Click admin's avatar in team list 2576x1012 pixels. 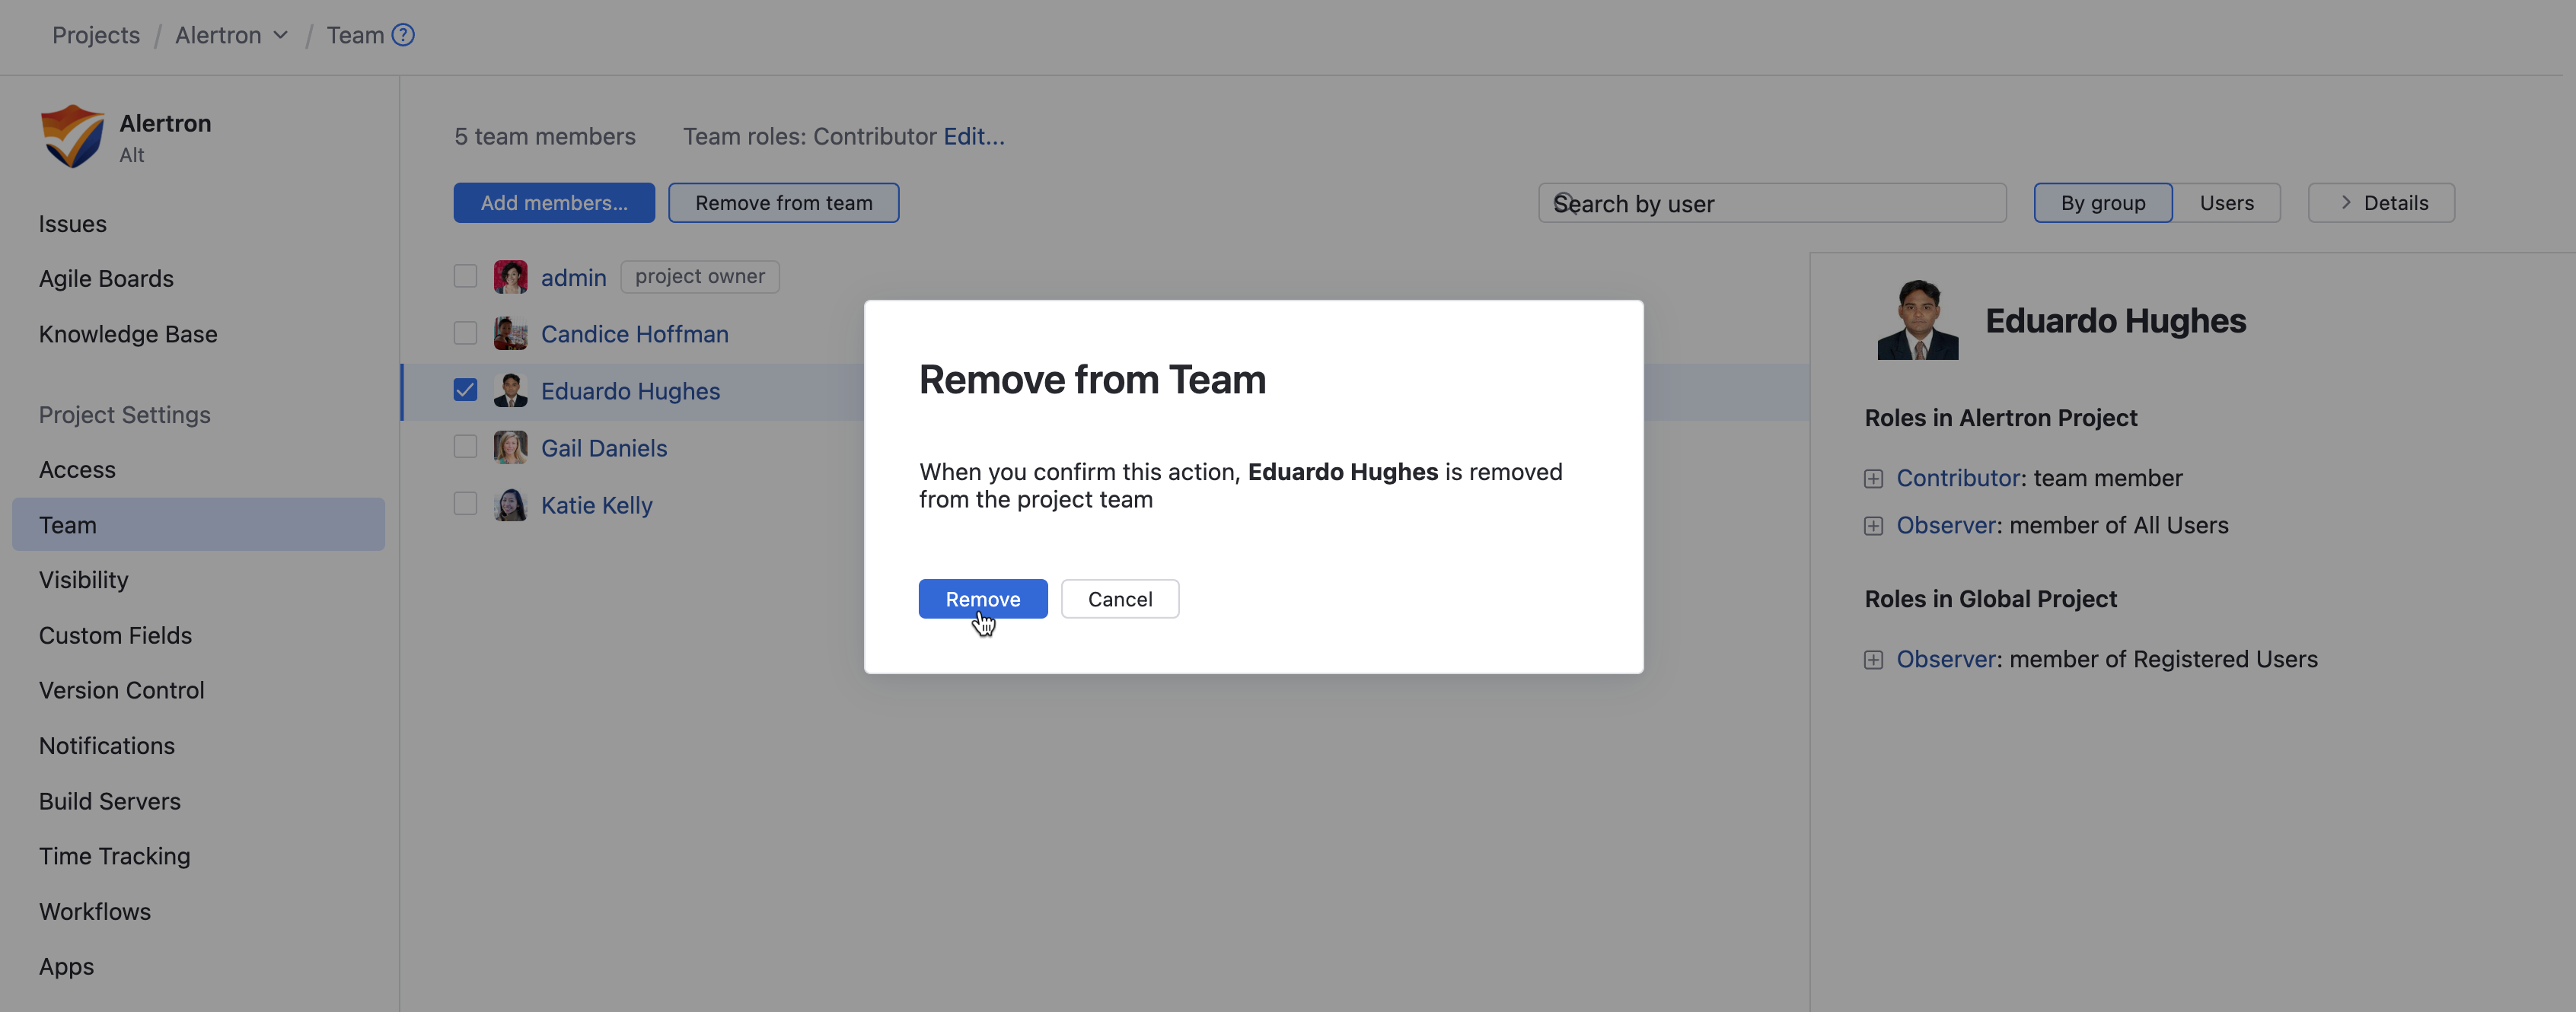tap(510, 277)
